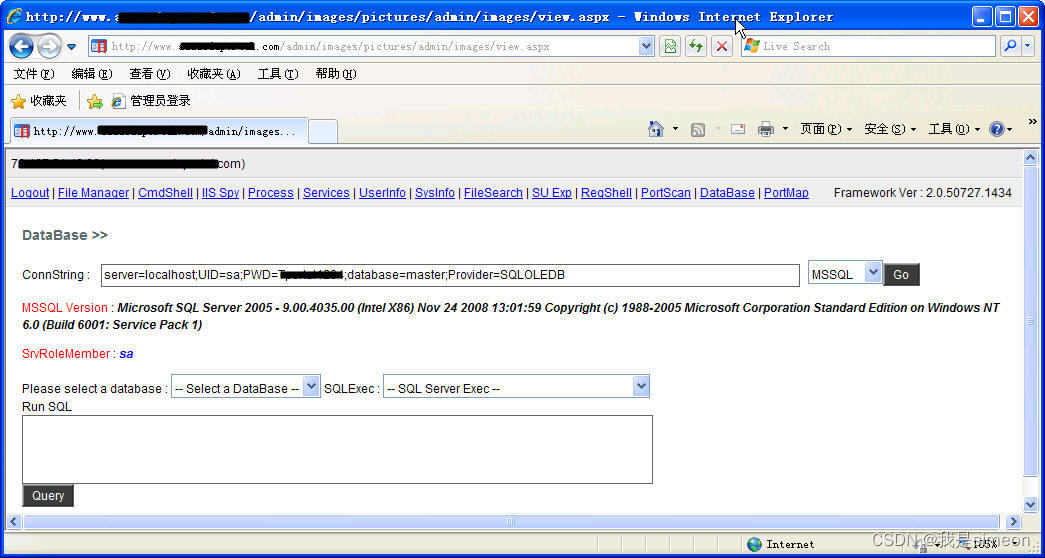Click the ConnString input field
Image resolution: width=1045 pixels, height=558 pixels.
point(451,275)
